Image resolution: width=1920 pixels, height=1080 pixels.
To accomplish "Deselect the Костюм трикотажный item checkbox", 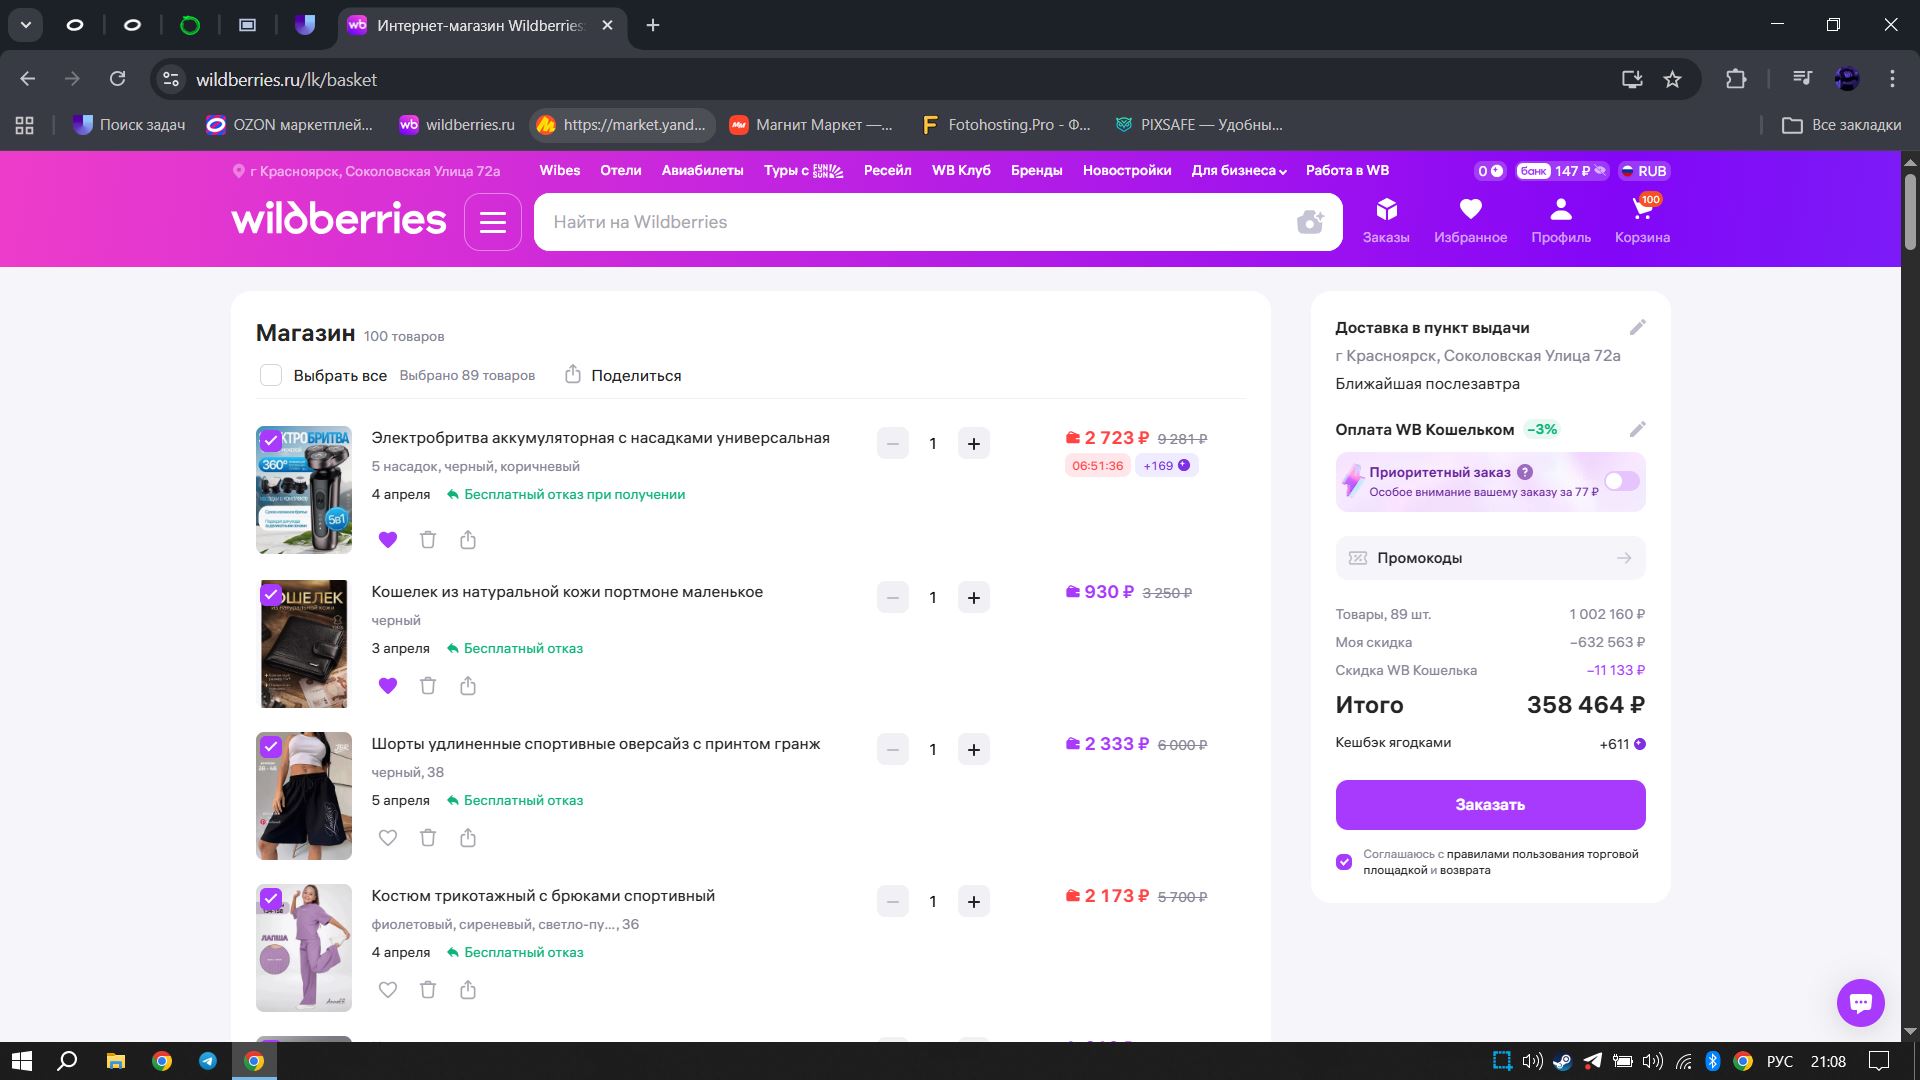I will point(271,899).
